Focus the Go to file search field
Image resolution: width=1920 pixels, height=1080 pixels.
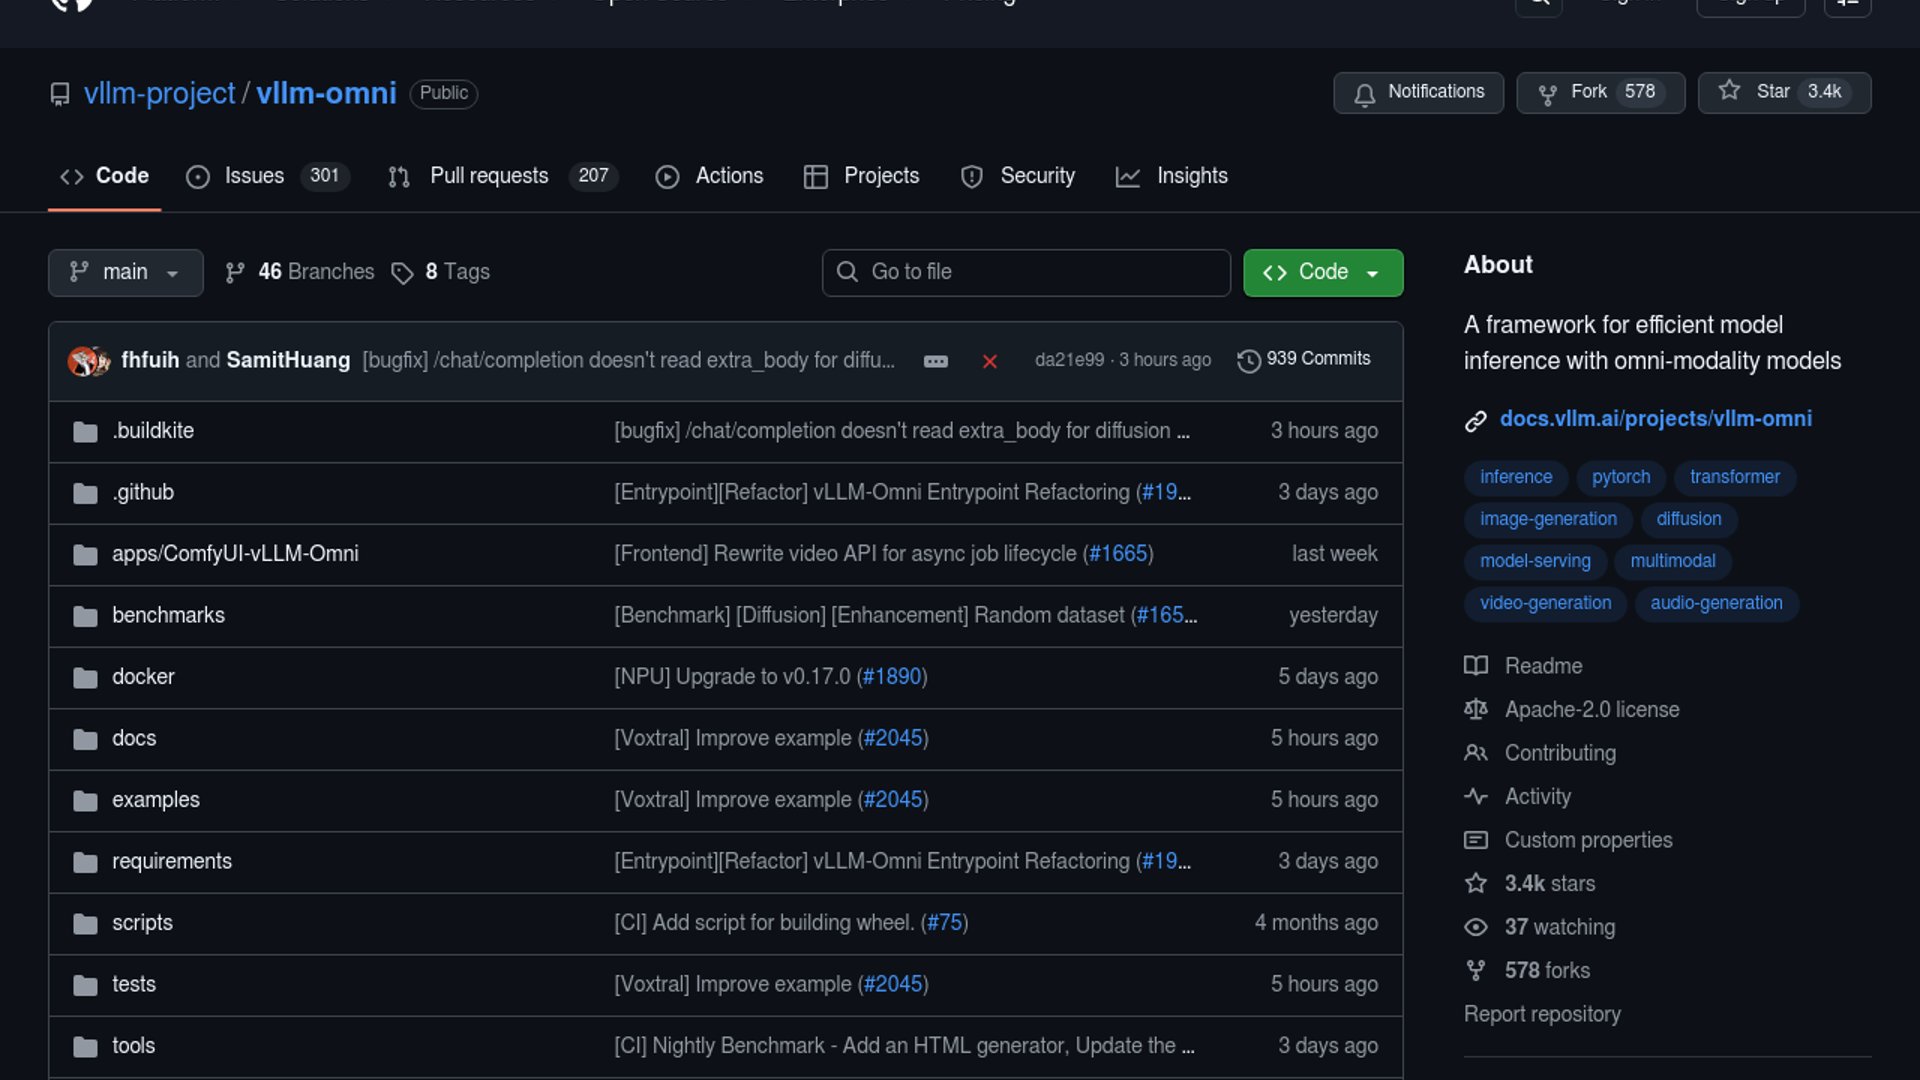(1026, 272)
